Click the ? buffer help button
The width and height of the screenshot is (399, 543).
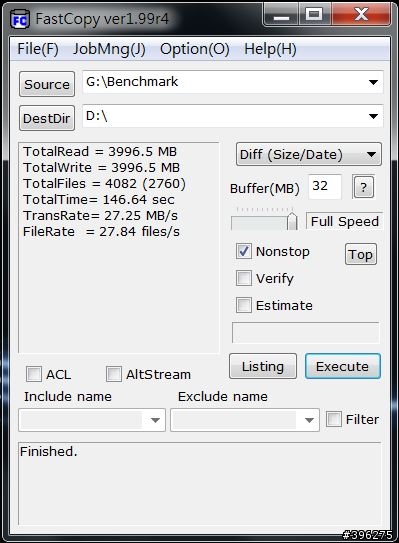[x=363, y=187]
